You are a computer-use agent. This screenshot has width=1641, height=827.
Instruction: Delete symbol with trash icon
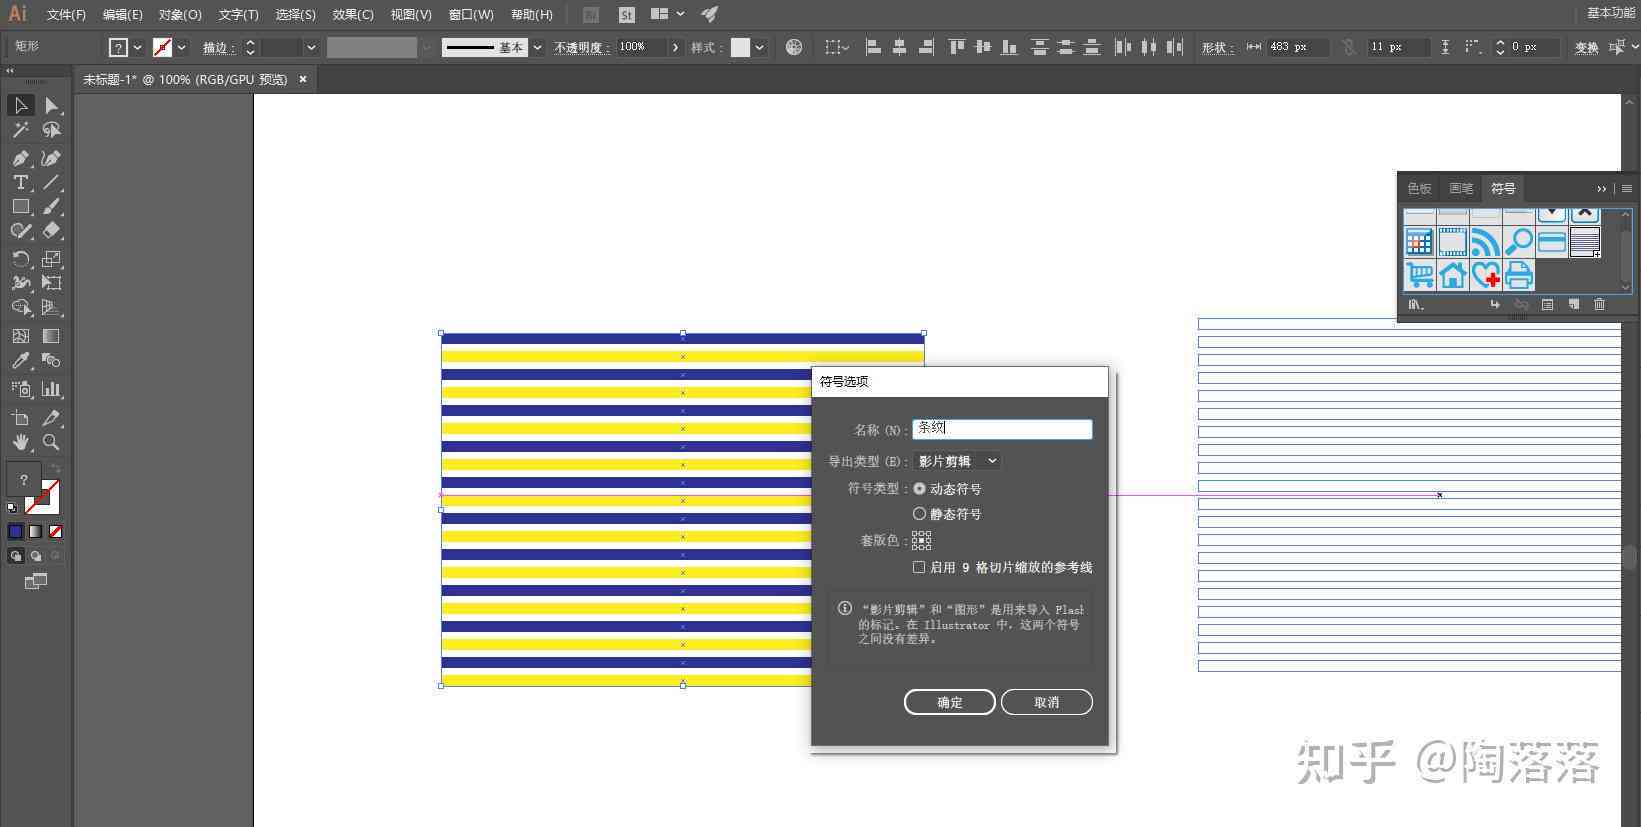(x=1599, y=305)
